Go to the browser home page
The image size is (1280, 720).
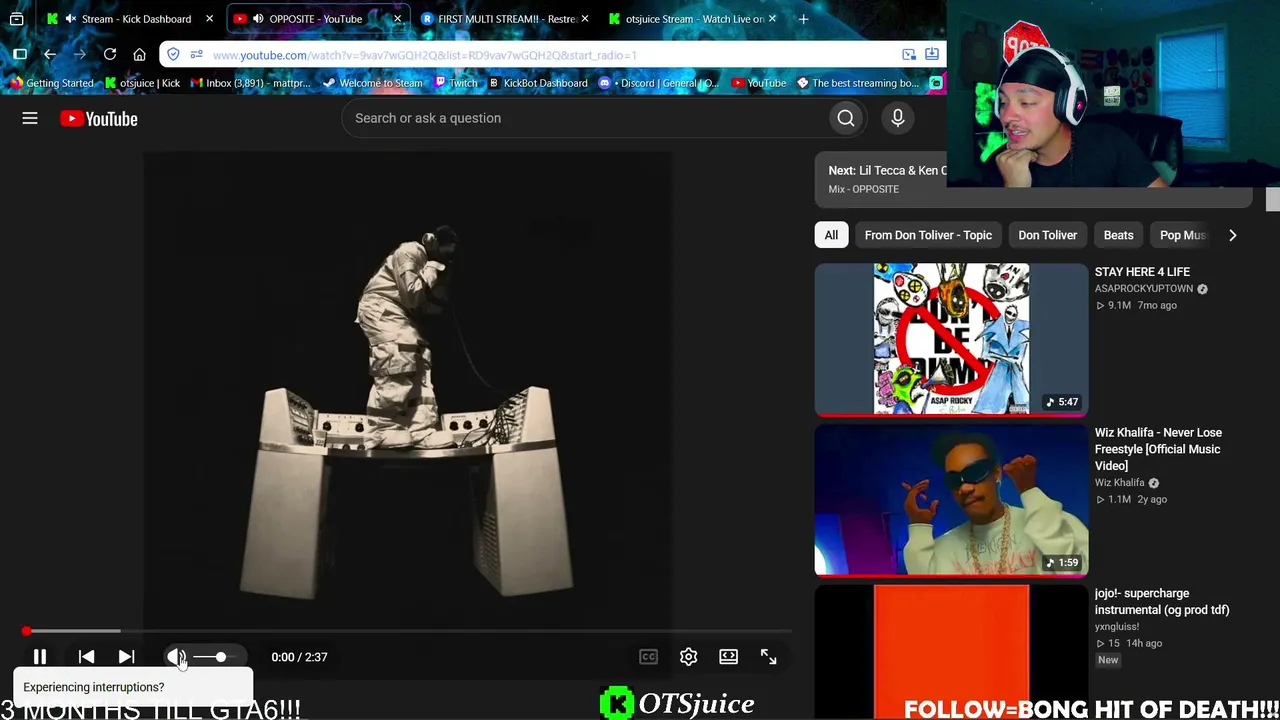(x=140, y=54)
